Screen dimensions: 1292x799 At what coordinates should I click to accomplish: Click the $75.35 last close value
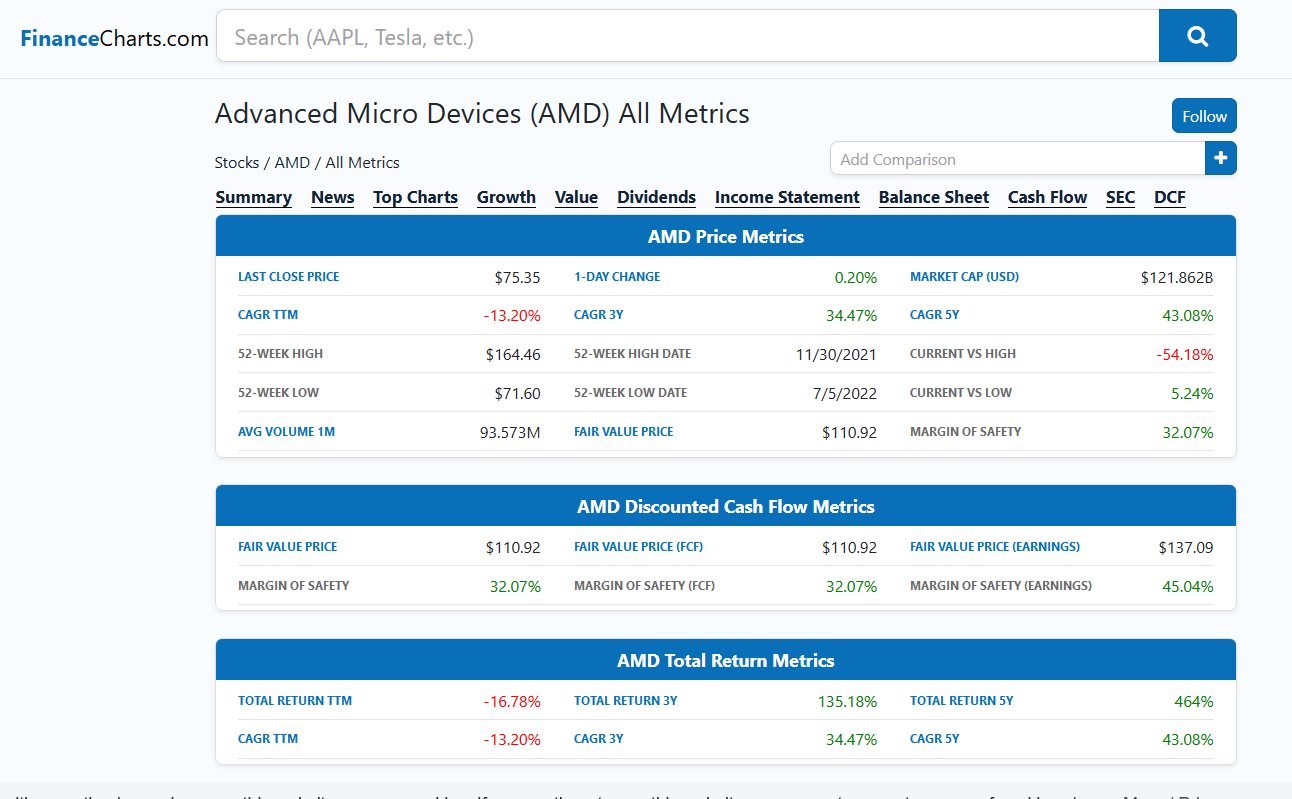(517, 277)
